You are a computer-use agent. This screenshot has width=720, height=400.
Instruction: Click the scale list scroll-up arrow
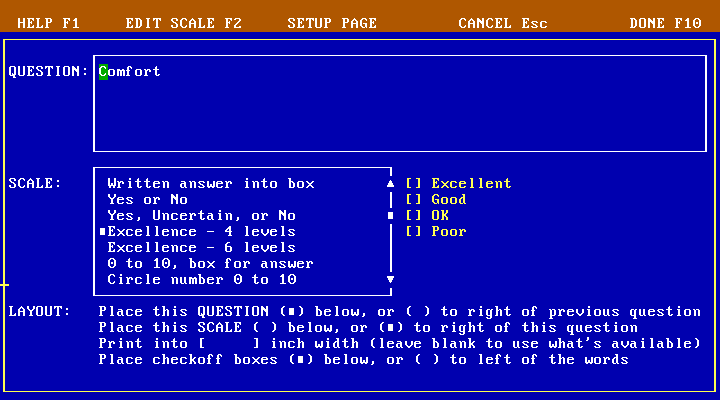click(390, 184)
